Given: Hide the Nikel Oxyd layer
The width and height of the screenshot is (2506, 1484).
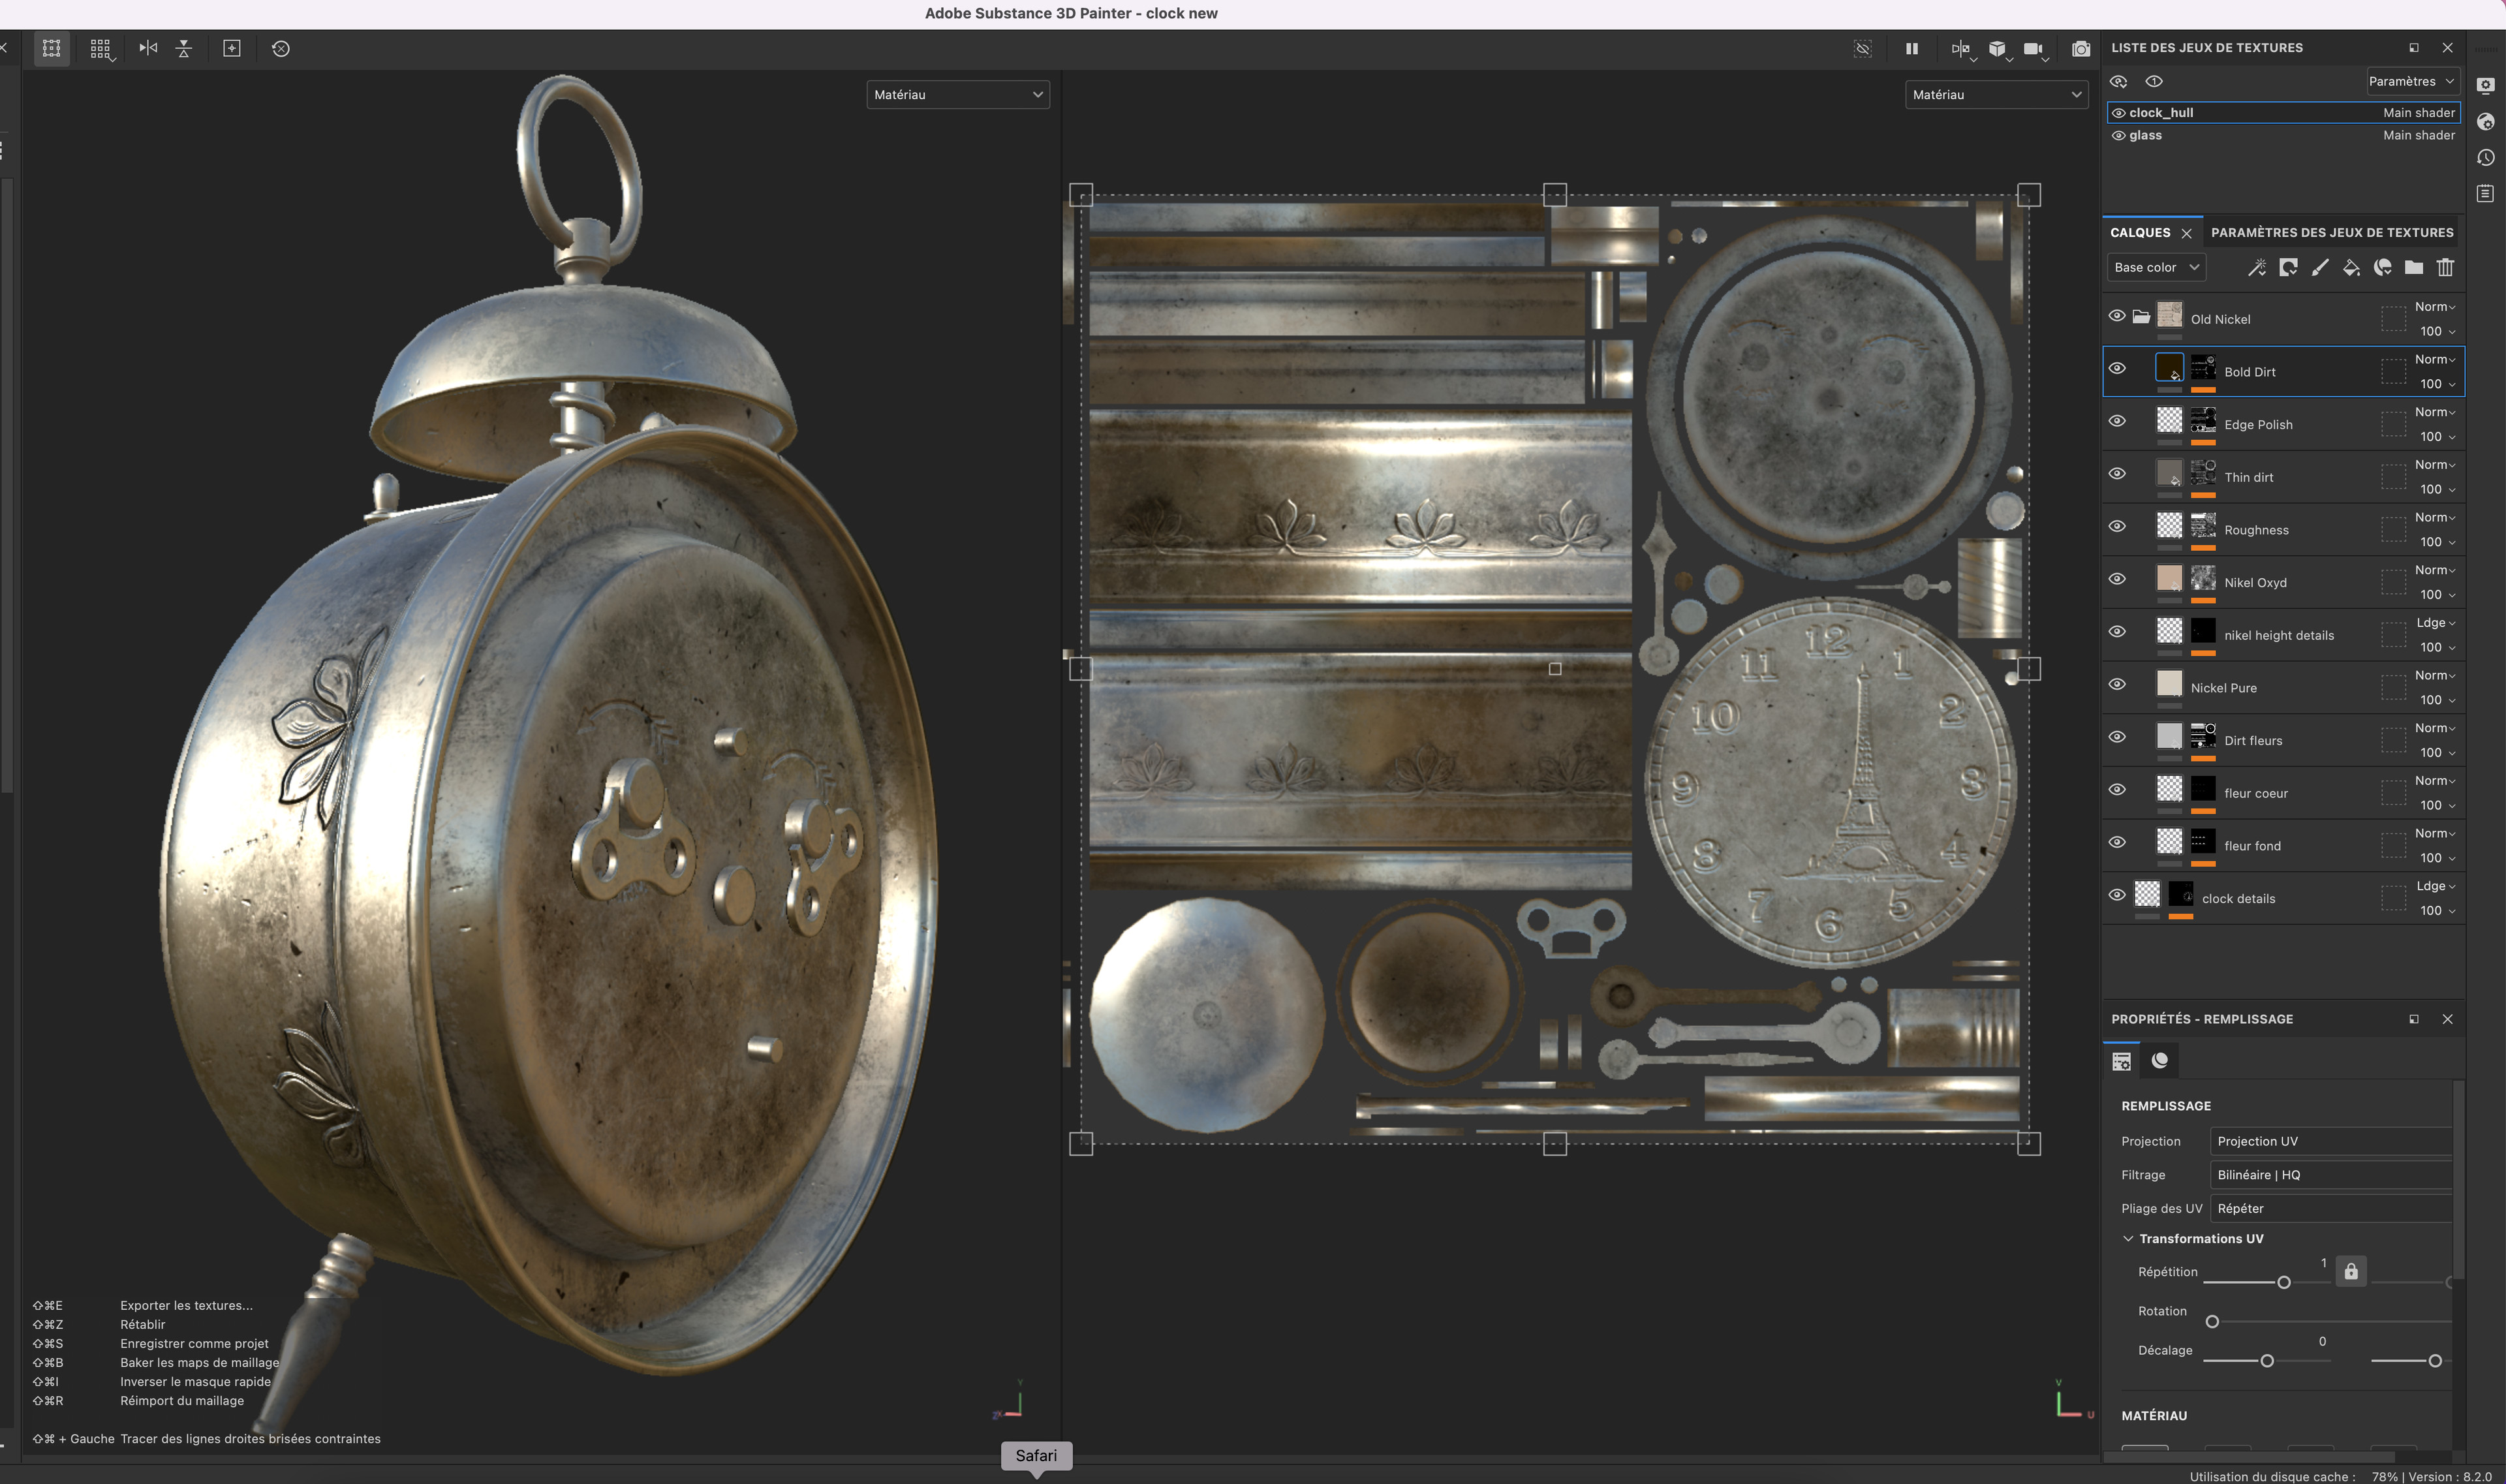Looking at the screenshot, I should [2117, 579].
